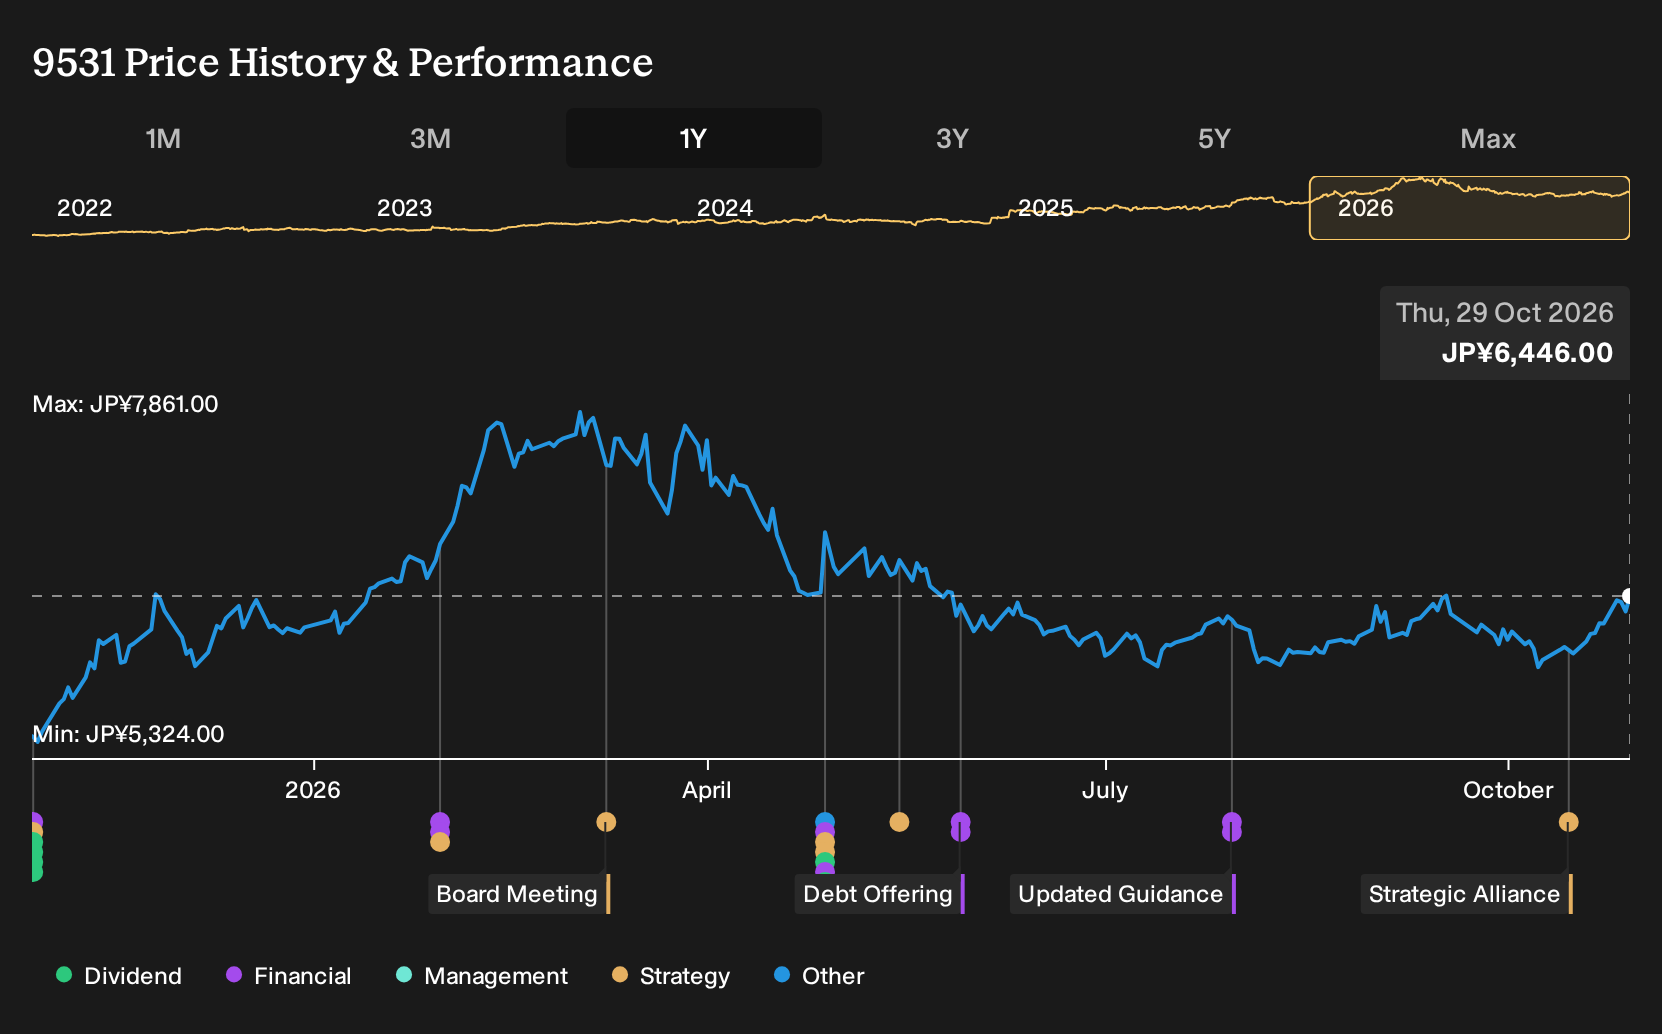Click the 'Min: JP¥5,324.00' label
The height and width of the screenshot is (1034, 1662).
pos(129,734)
